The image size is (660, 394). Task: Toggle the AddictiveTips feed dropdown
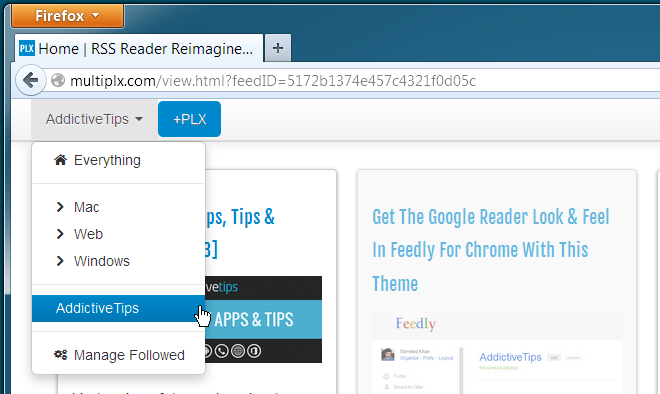click(x=94, y=119)
